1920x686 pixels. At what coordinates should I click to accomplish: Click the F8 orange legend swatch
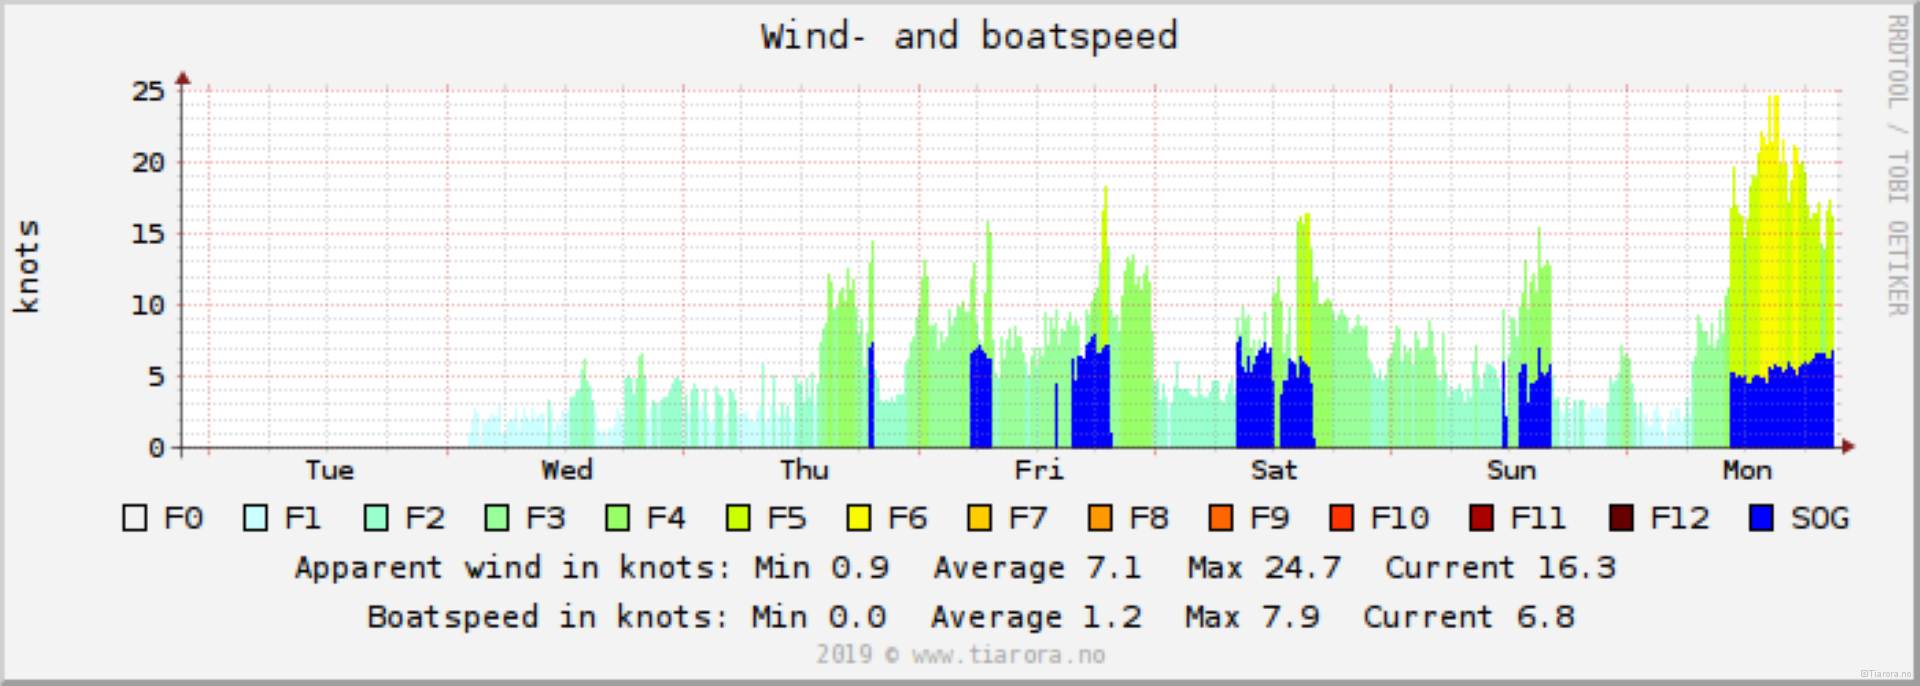(x=1100, y=518)
